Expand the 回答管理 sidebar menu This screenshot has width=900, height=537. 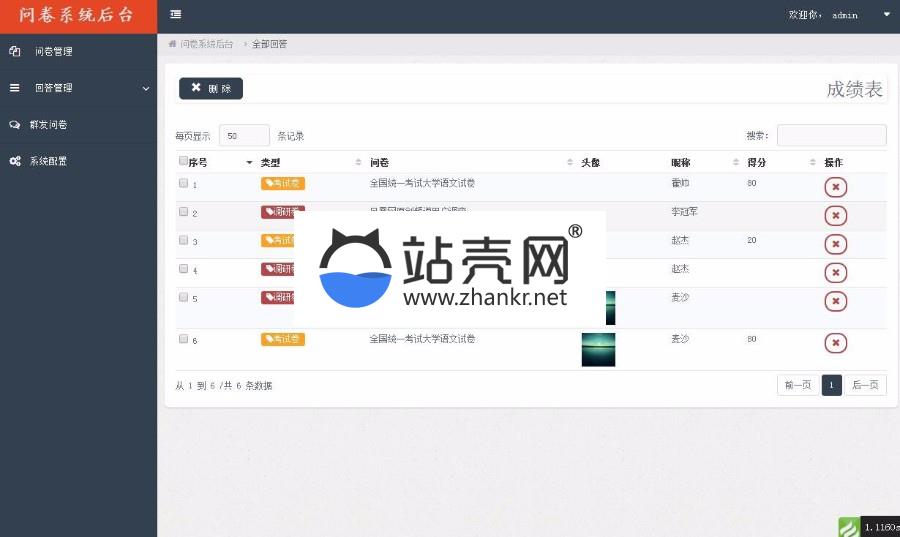[78, 88]
